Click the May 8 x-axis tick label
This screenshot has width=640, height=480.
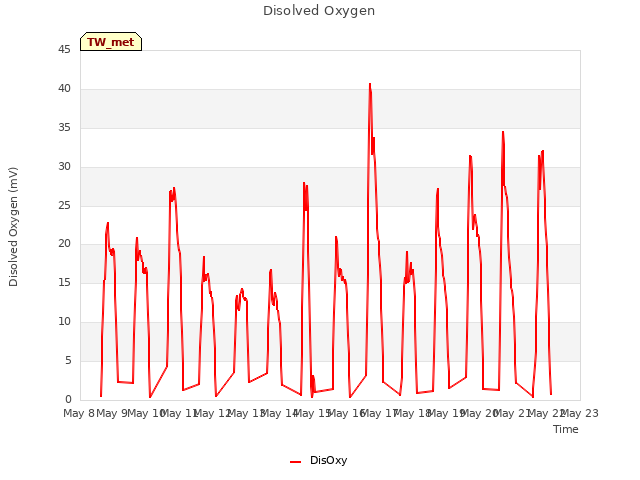(x=79, y=413)
